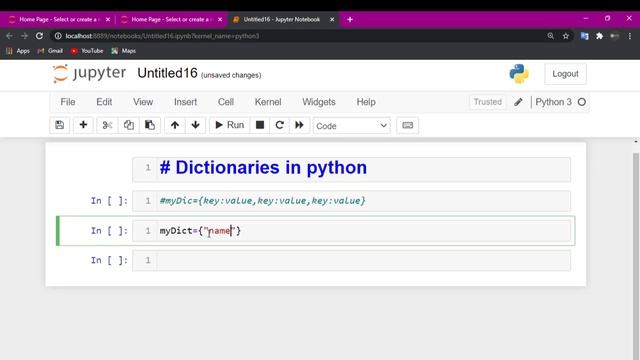Screen dimensions: 640x360
Task: Click the #myDic comment code cell
Action: point(351,201)
